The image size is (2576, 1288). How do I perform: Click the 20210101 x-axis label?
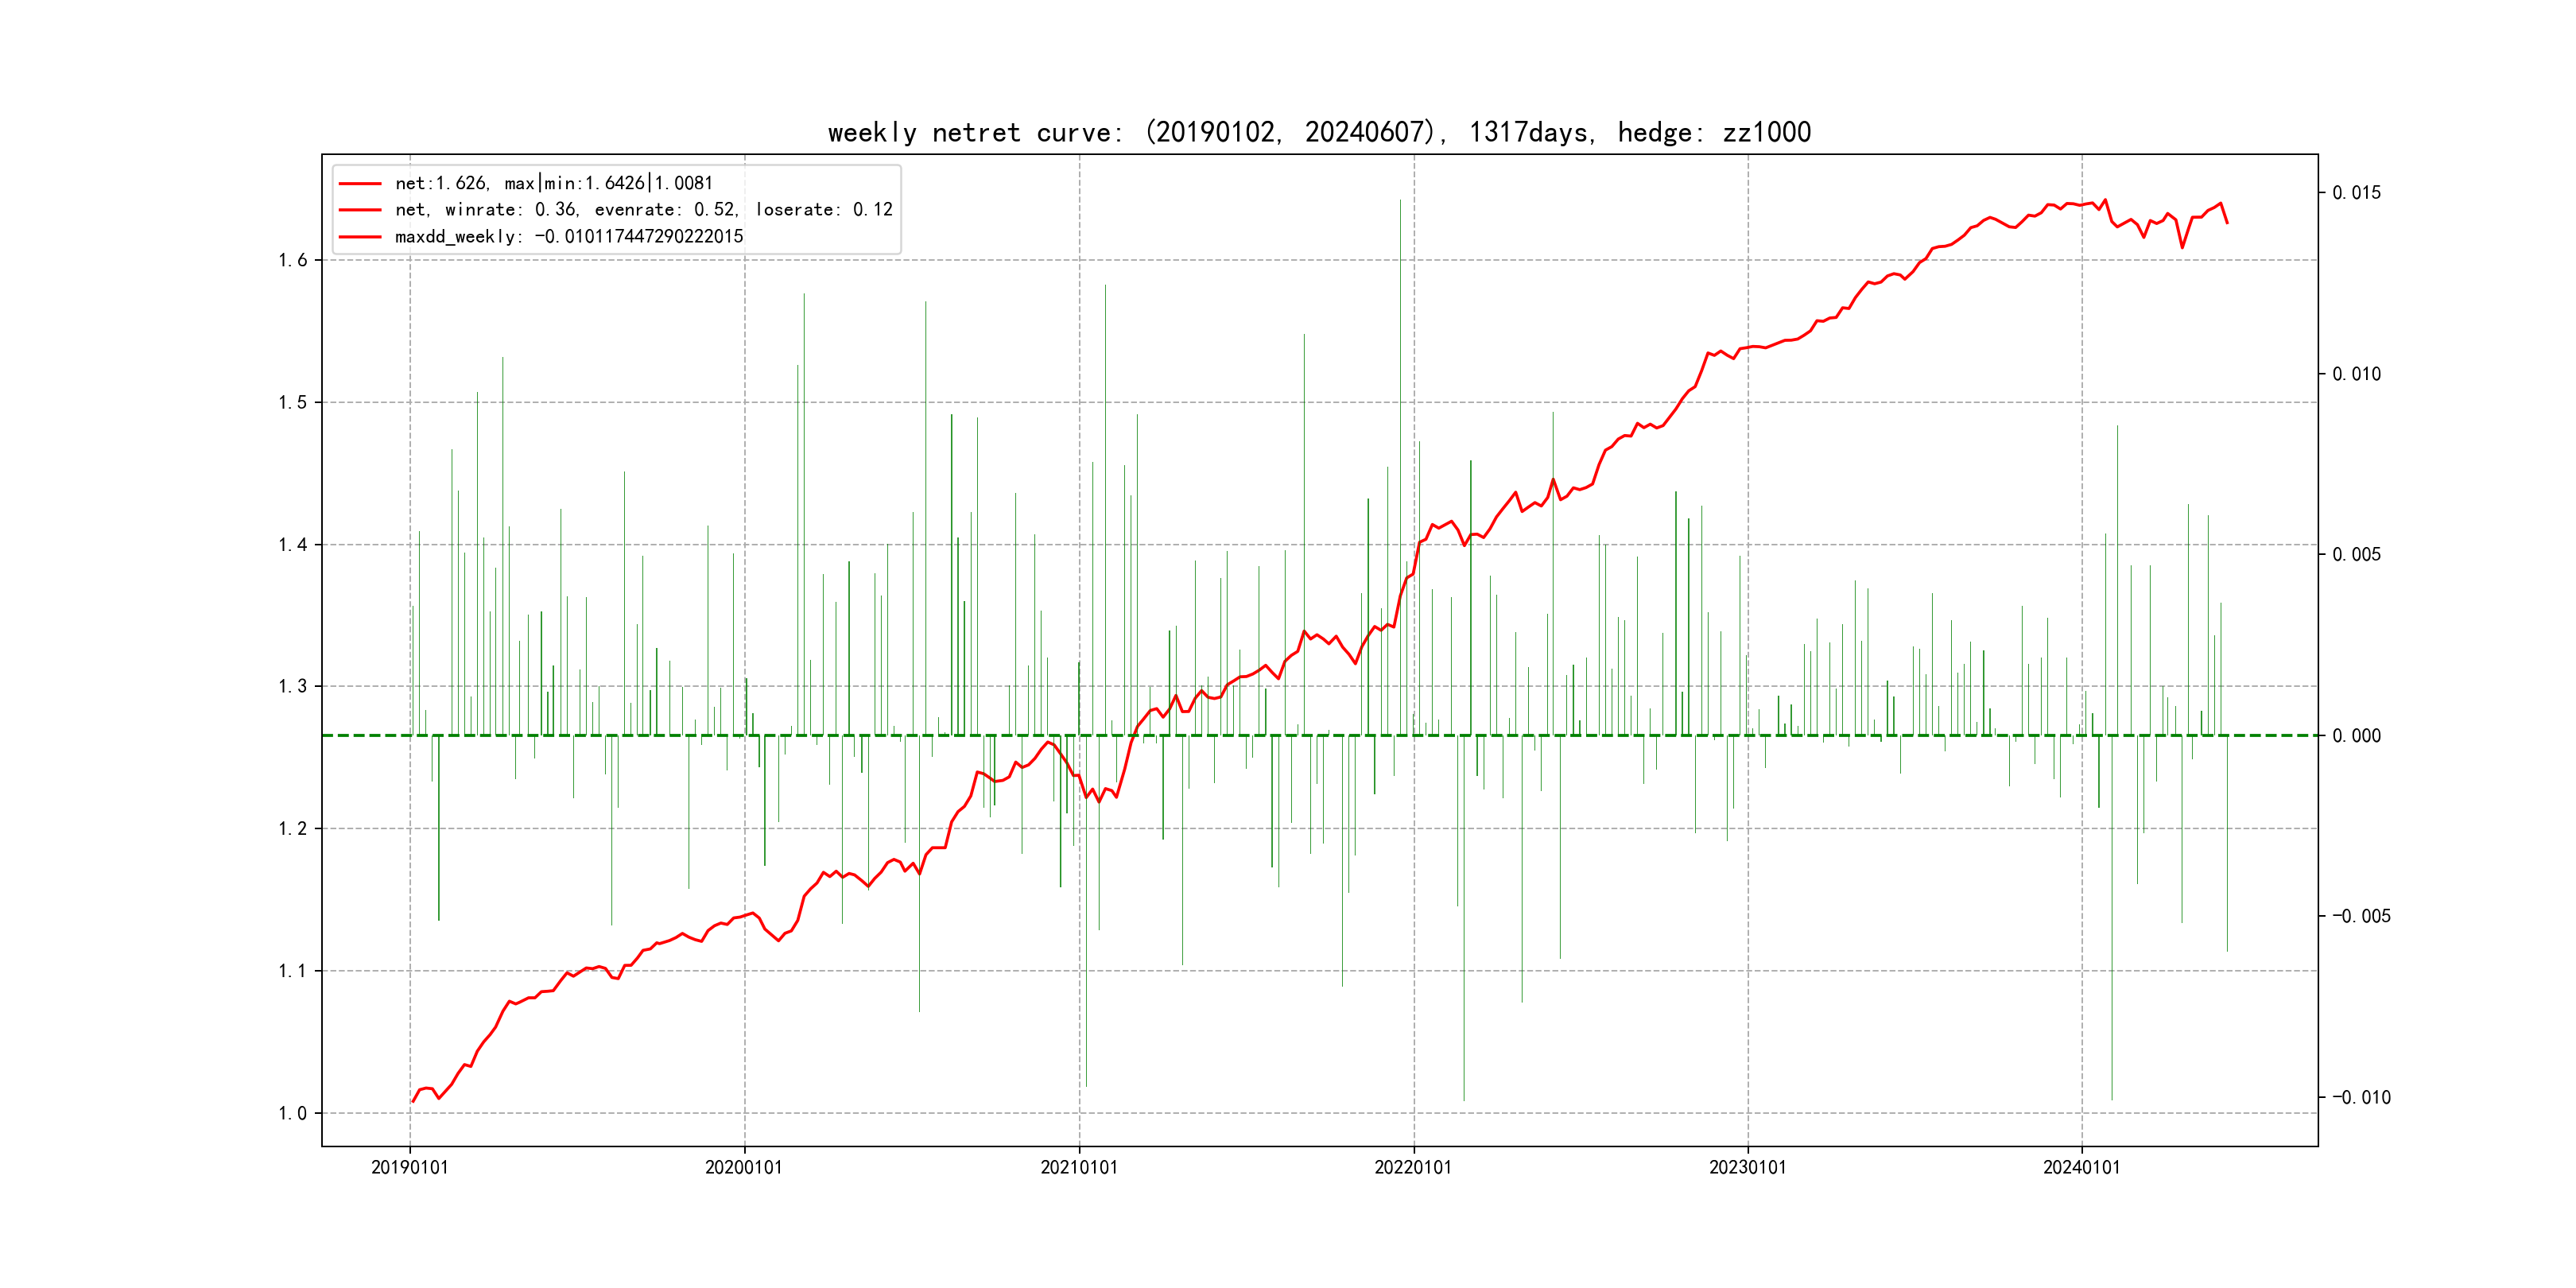[x=1079, y=1167]
